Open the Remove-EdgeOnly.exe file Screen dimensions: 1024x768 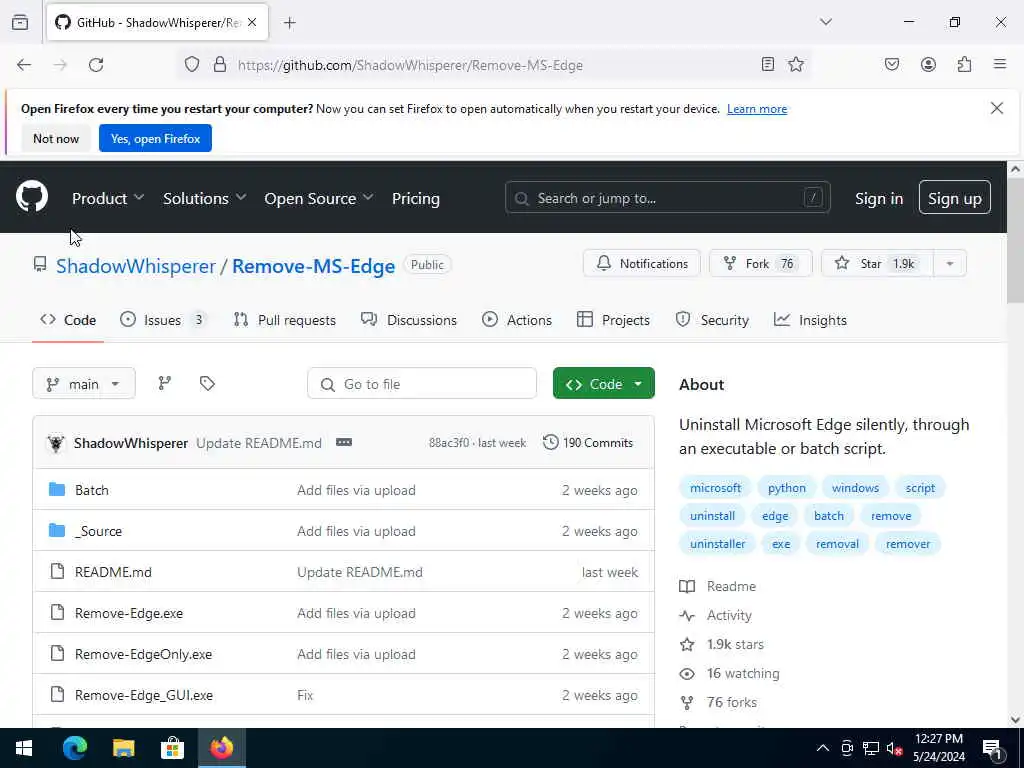(x=143, y=654)
